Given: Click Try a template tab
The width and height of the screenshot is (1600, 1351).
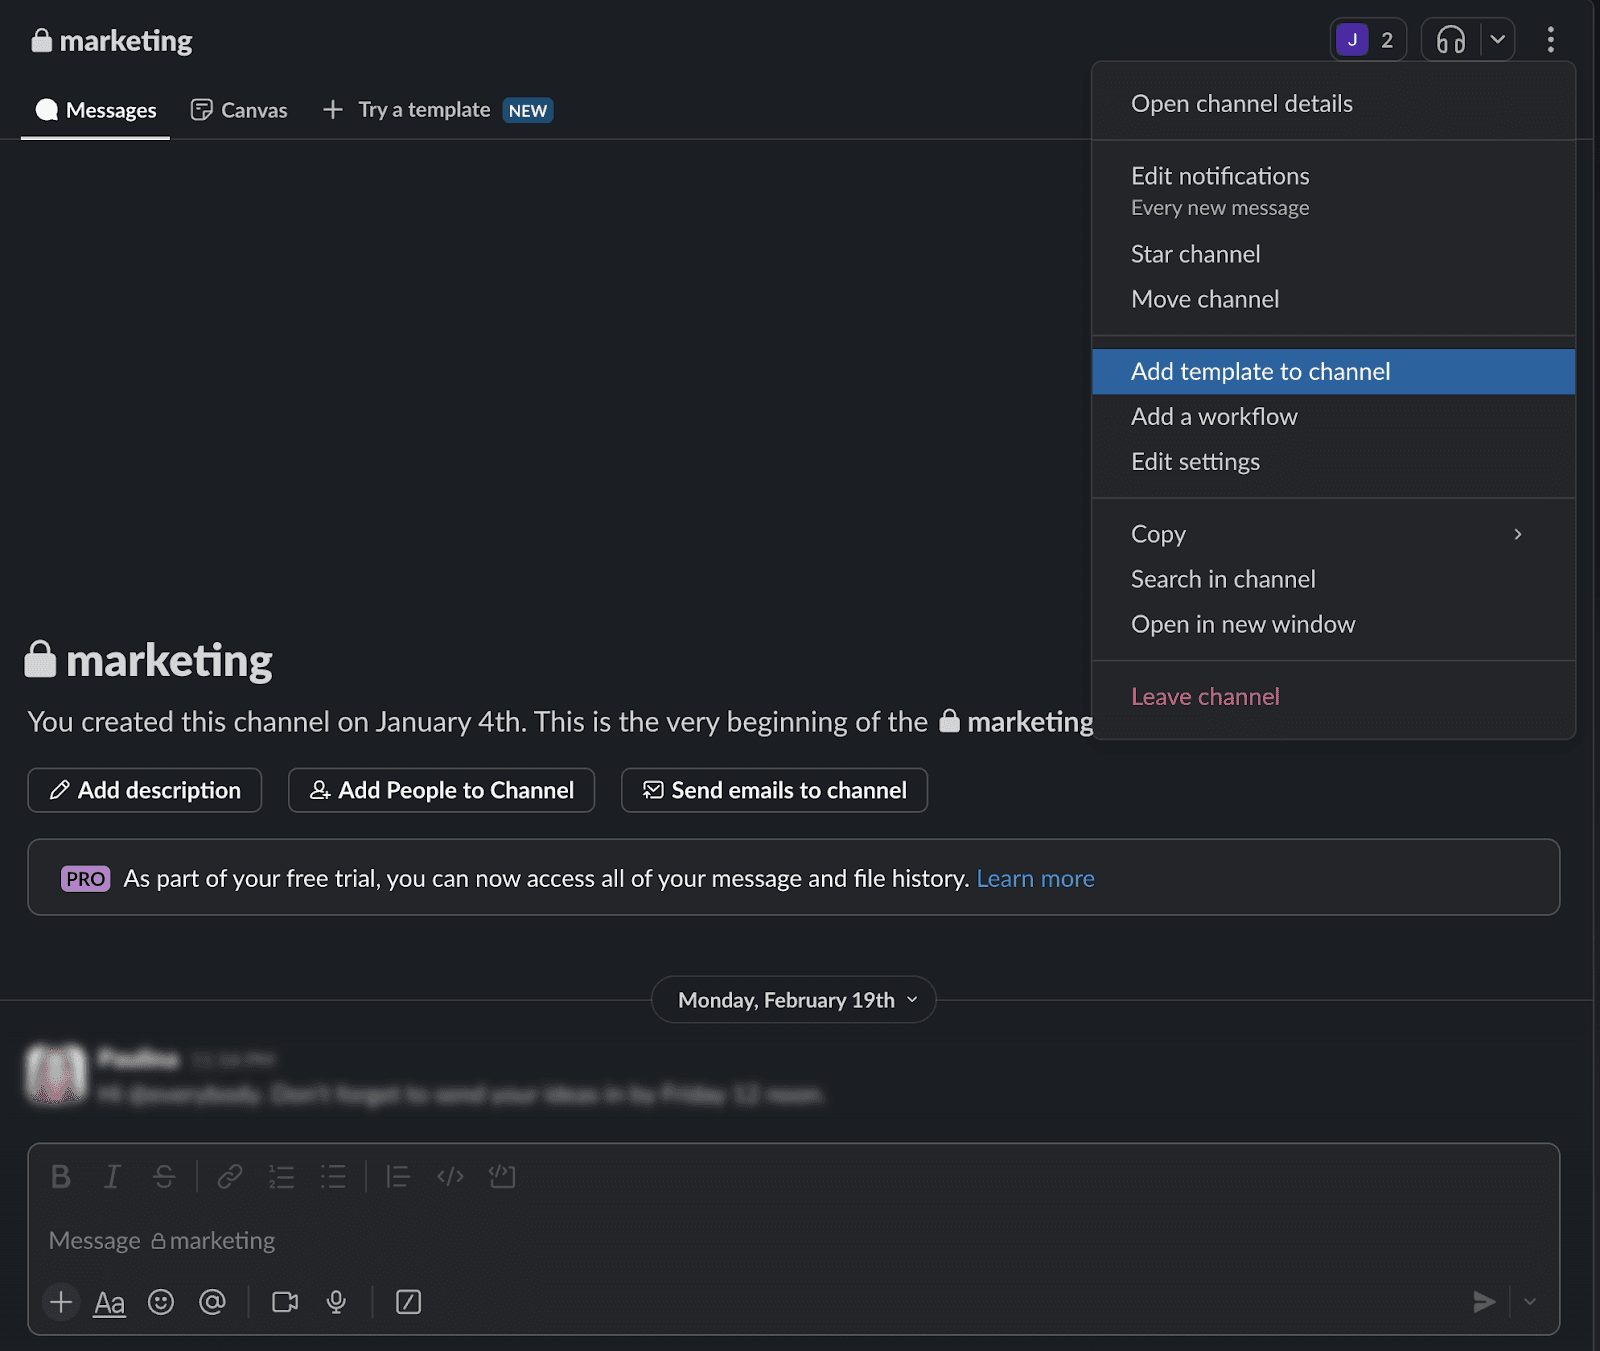Looking at the screenshot, I should point(437,110).
